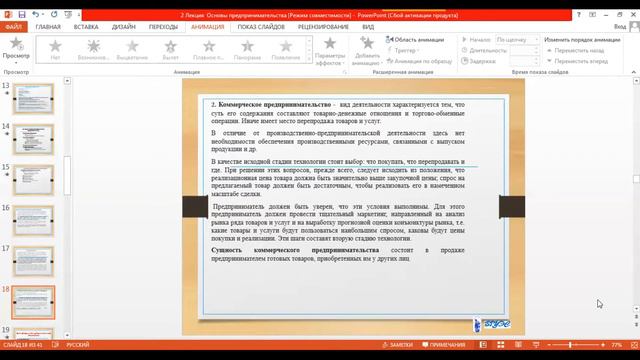Click Переместить вперед

point(577,61)
